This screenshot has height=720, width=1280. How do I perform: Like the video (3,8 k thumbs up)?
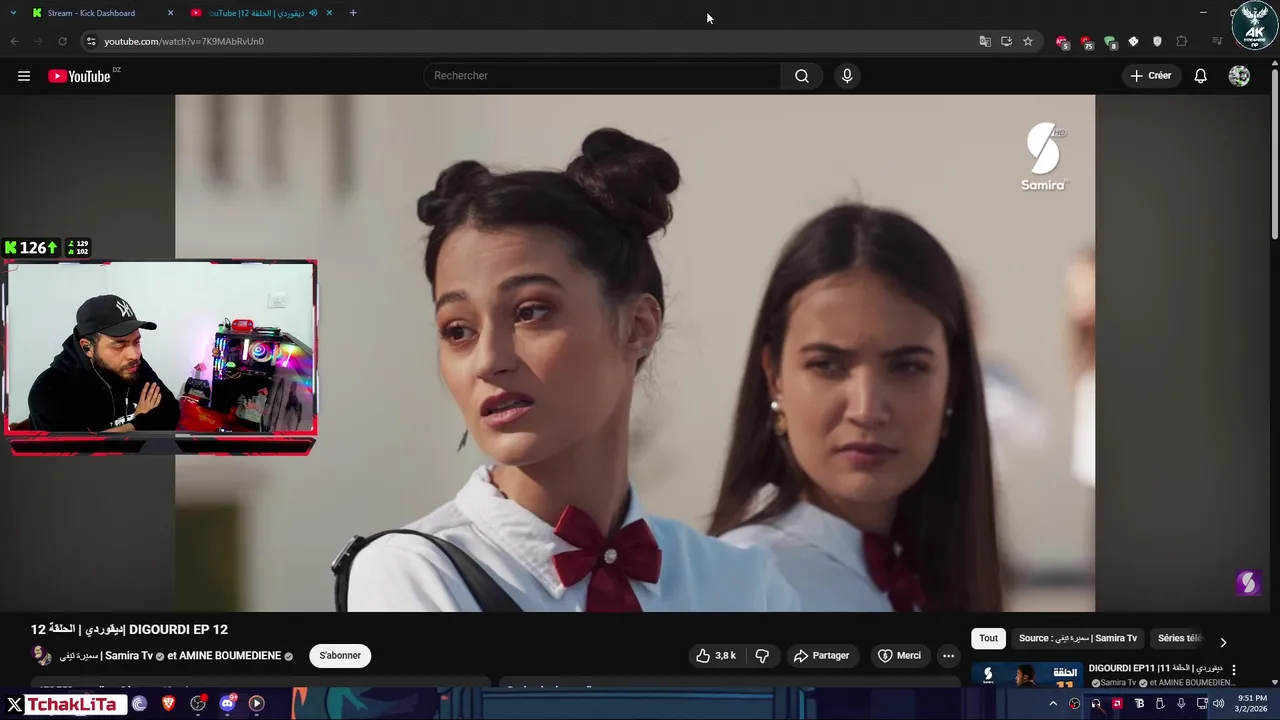[x=716, y=656]
